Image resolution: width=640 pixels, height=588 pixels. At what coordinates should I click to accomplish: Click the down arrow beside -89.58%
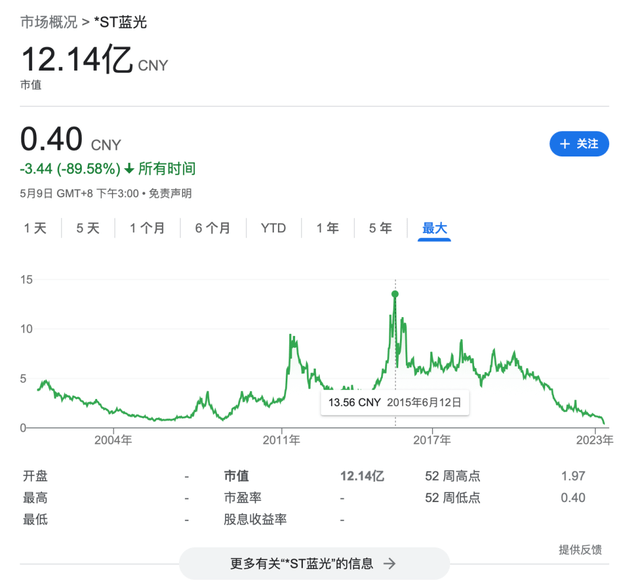[129, 169]
